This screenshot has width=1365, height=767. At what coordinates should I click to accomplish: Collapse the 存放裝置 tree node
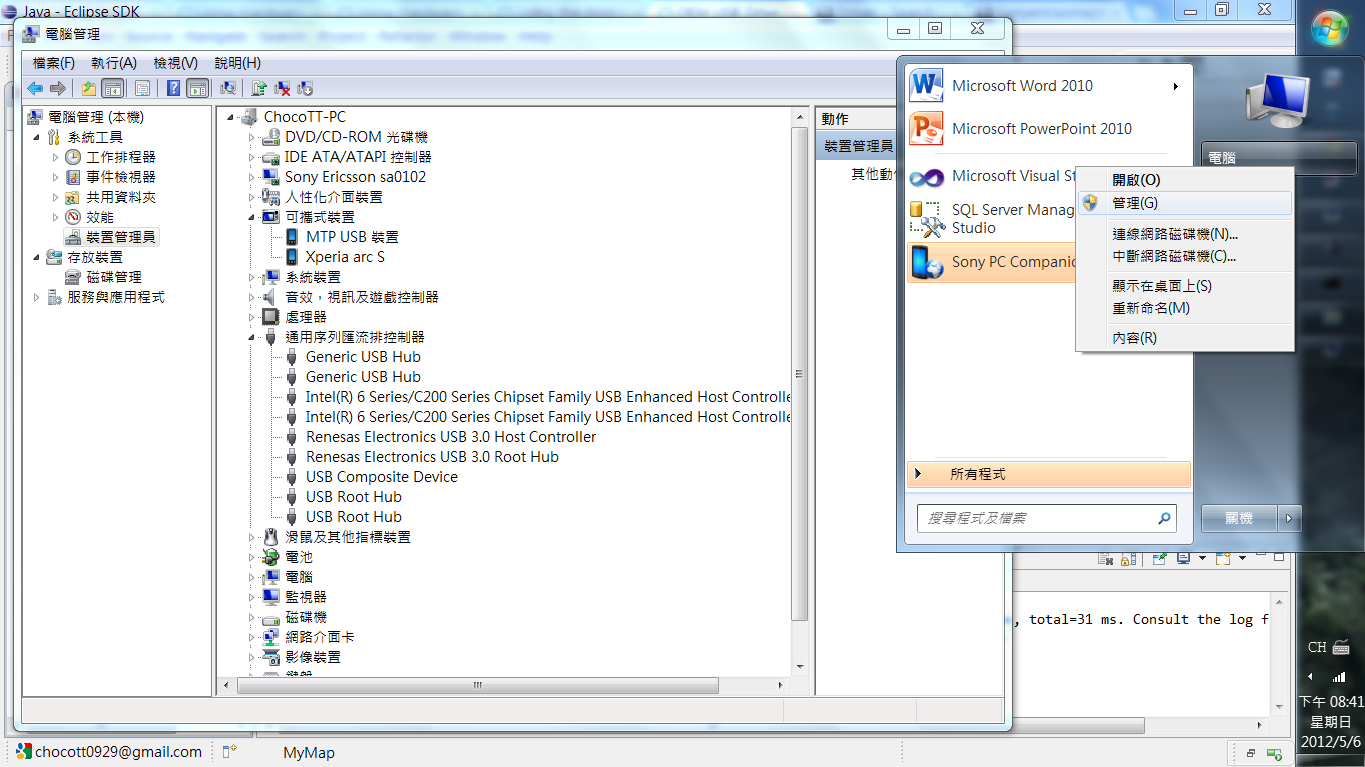click(38, 257)
